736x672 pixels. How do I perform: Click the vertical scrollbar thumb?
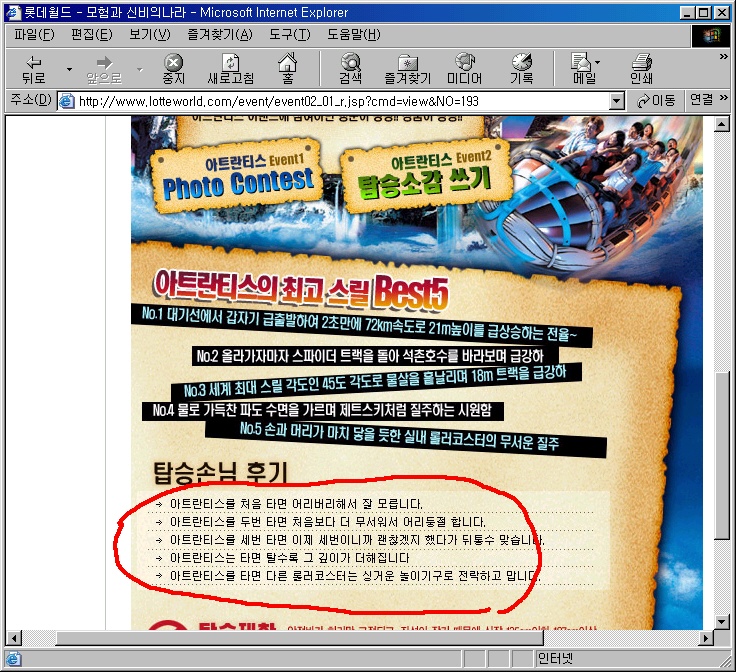(x=721, y=456)
